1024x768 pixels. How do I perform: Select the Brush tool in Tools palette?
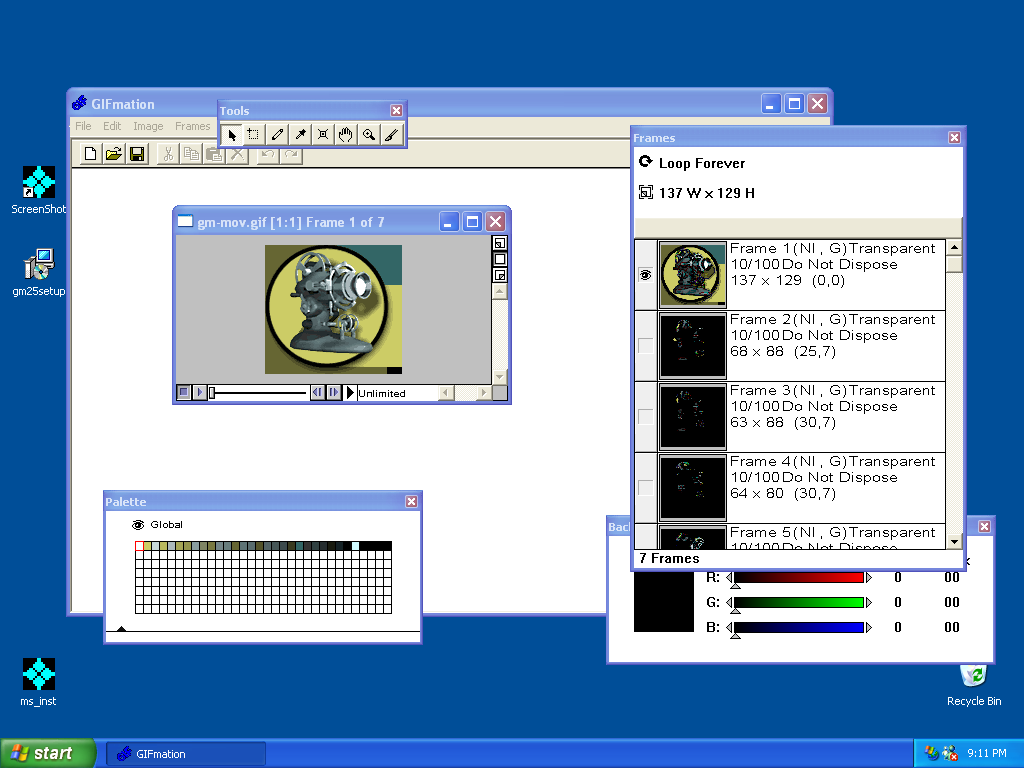coord(390,134)
